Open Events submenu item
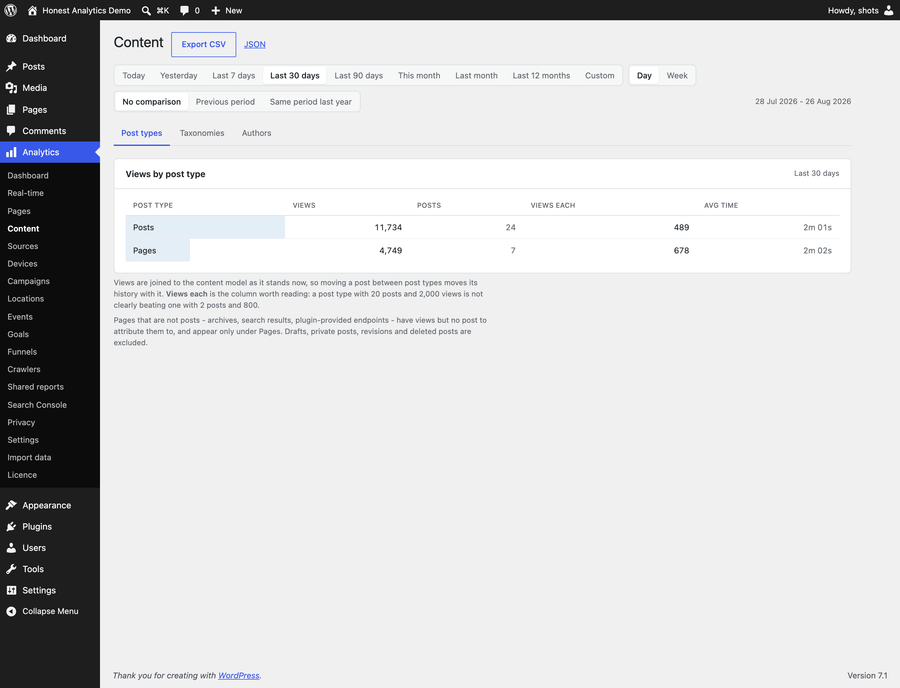The height and width of the screenshot is (688, 900). (x=20, y=317)
